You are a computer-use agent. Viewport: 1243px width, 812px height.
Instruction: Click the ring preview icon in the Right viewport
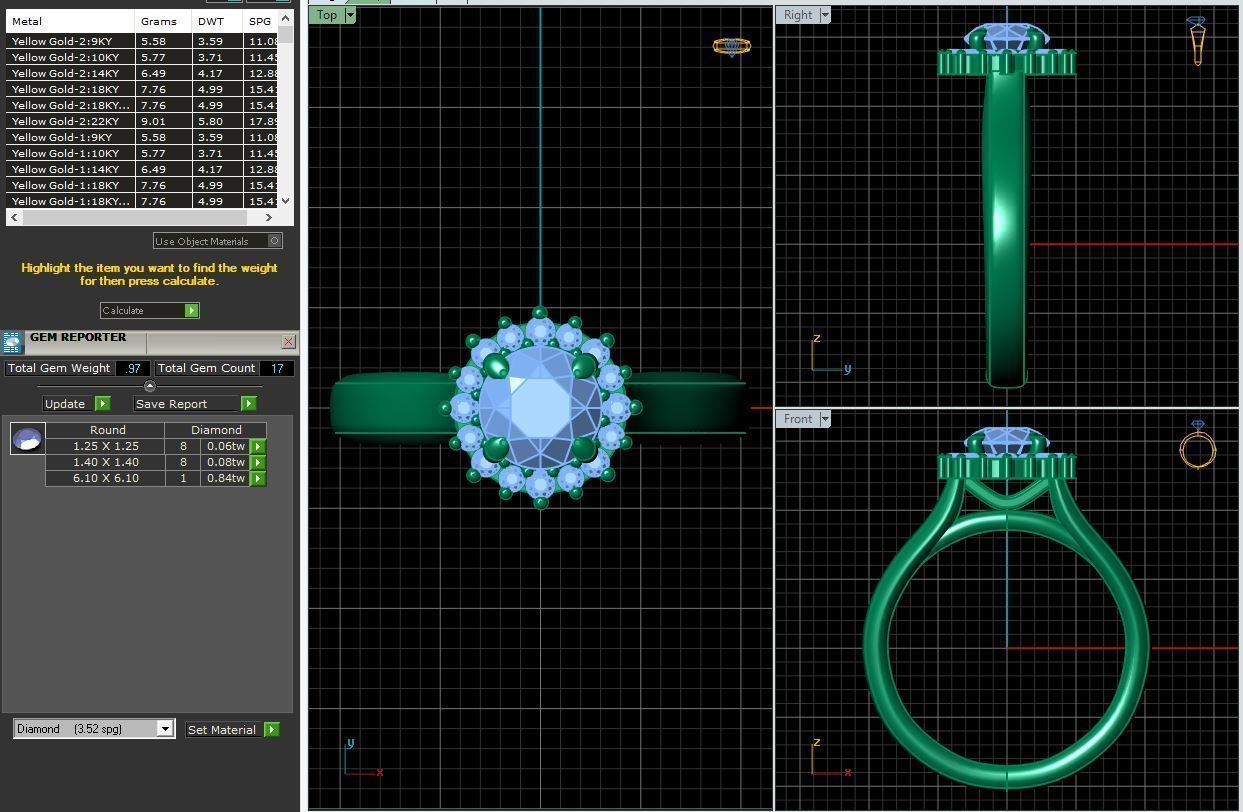[x=1197, y=40]
